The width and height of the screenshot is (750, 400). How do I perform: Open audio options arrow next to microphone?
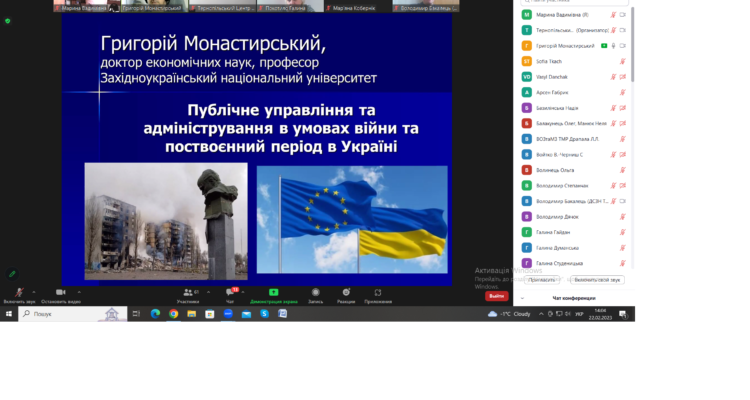[33, 292]
